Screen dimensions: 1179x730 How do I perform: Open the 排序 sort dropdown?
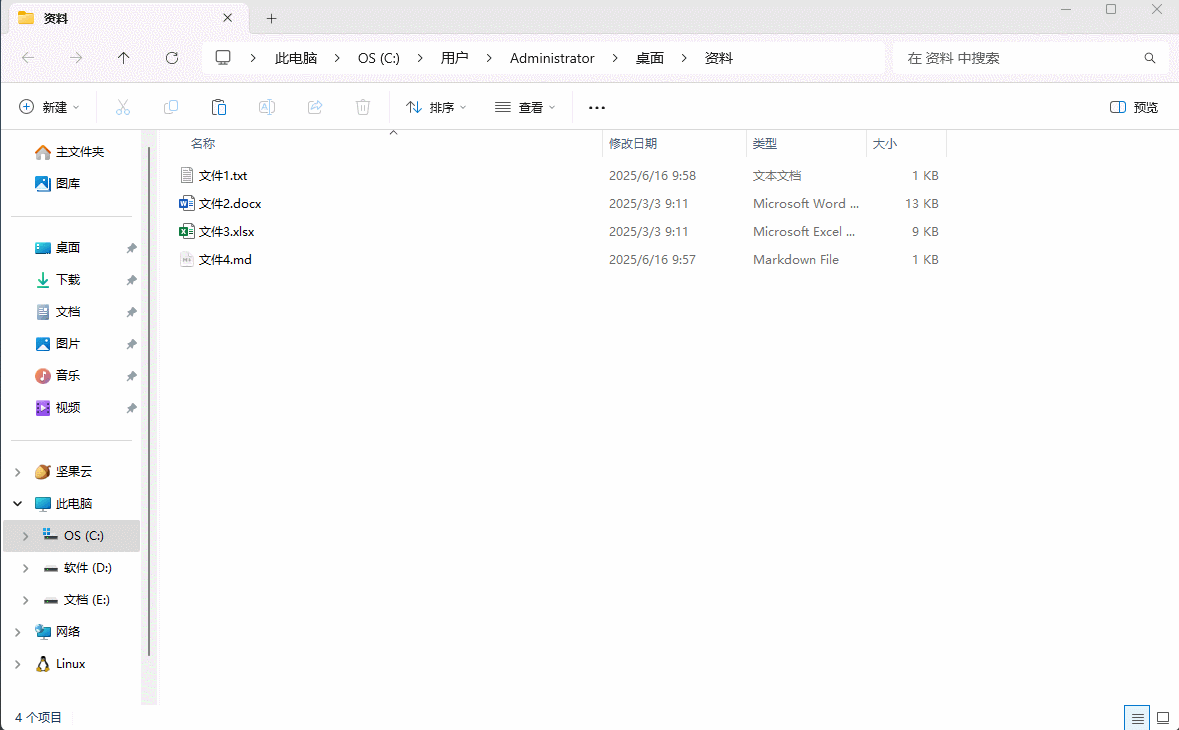click(x=436, y=107)
